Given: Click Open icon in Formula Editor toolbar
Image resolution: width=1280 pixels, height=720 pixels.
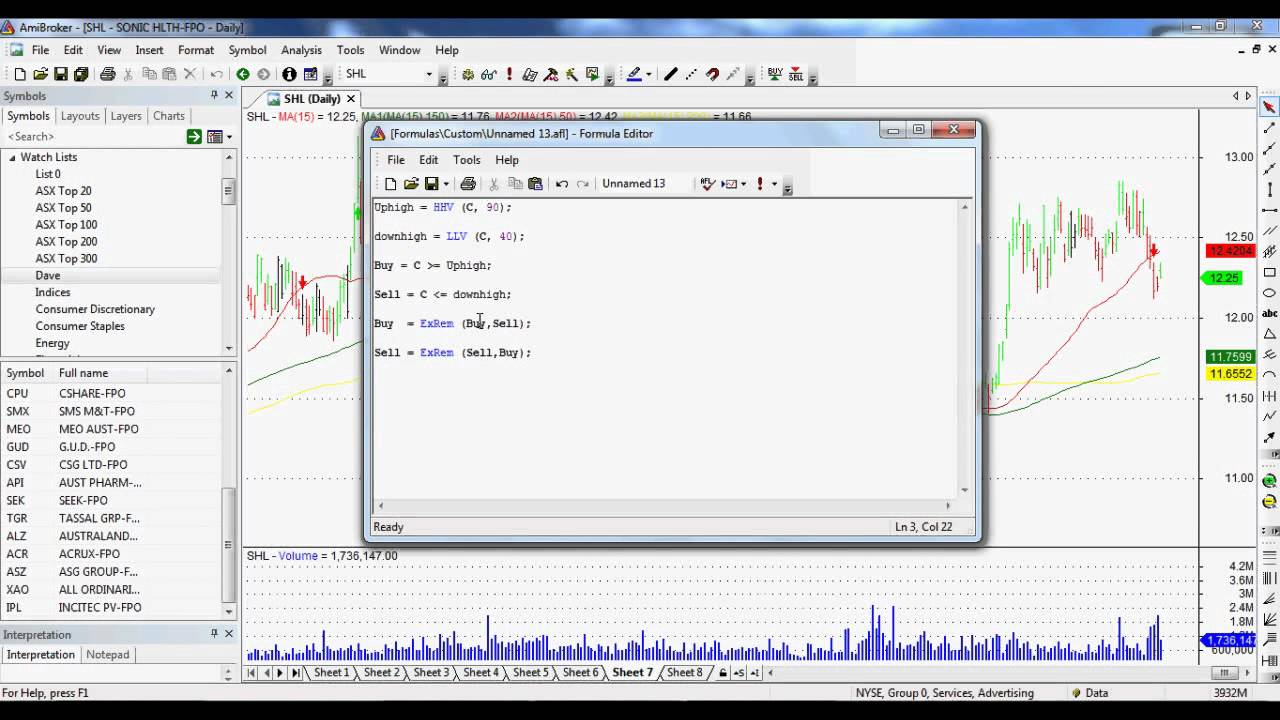Looking at the screenshot, I should [410, 184].
